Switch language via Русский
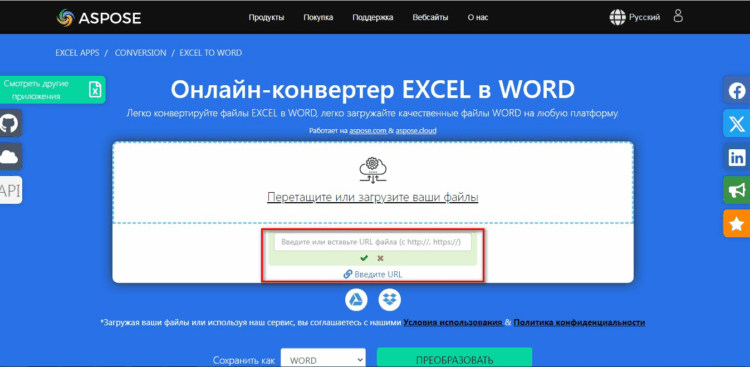The width and height of the screenshot is (750, 367). point(644,17)
